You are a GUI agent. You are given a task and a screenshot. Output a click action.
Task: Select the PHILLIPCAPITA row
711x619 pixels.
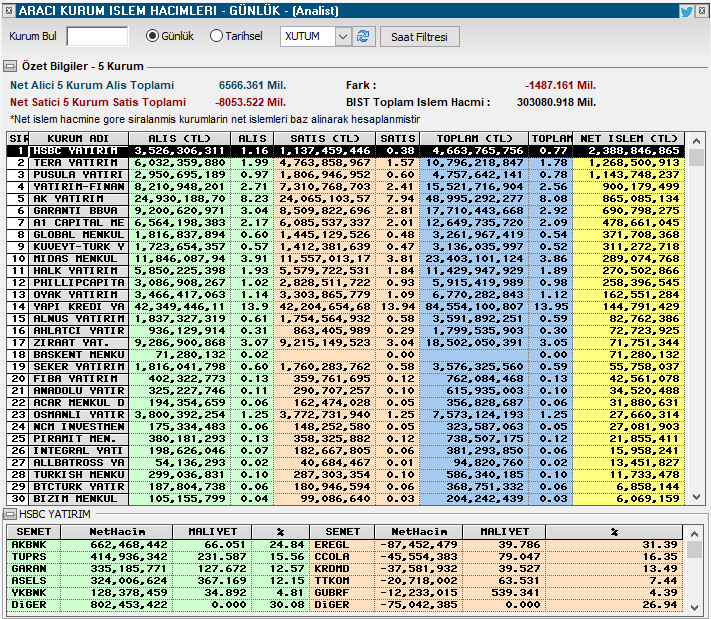pyautogui.click(x=346, y=283)
